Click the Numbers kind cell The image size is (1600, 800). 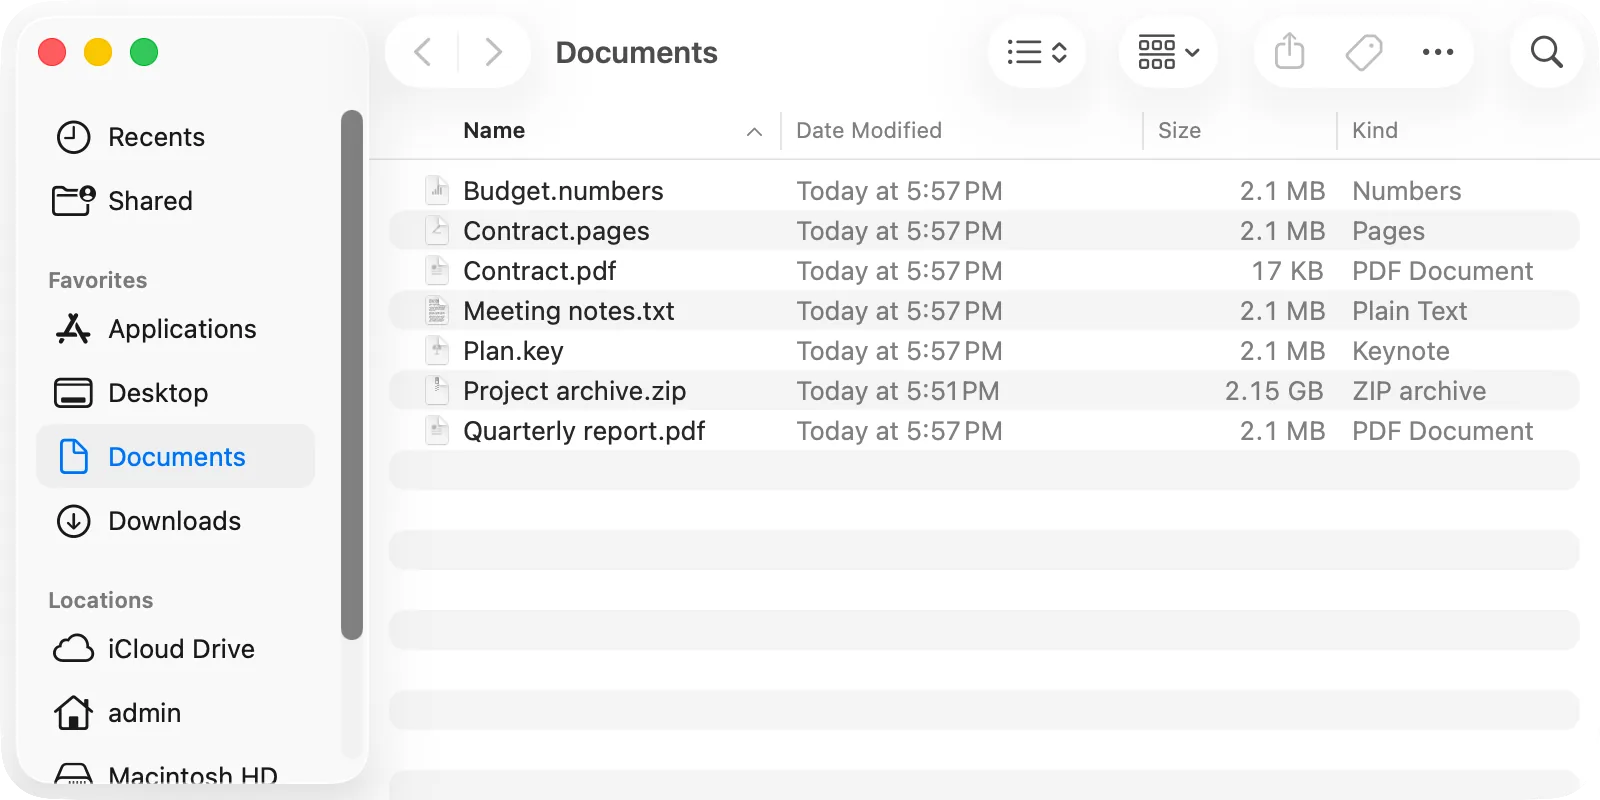point(1406,191)
